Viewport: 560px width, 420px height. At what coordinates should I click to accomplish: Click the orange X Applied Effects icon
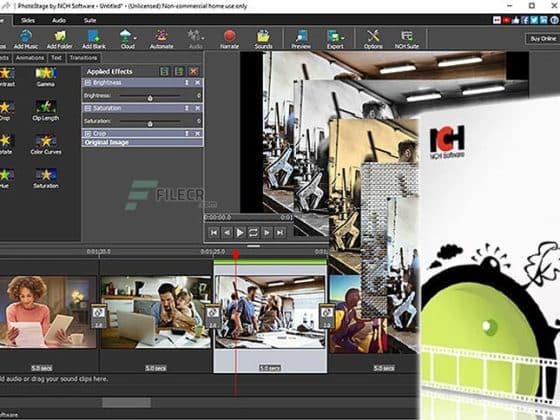point(193,71)
